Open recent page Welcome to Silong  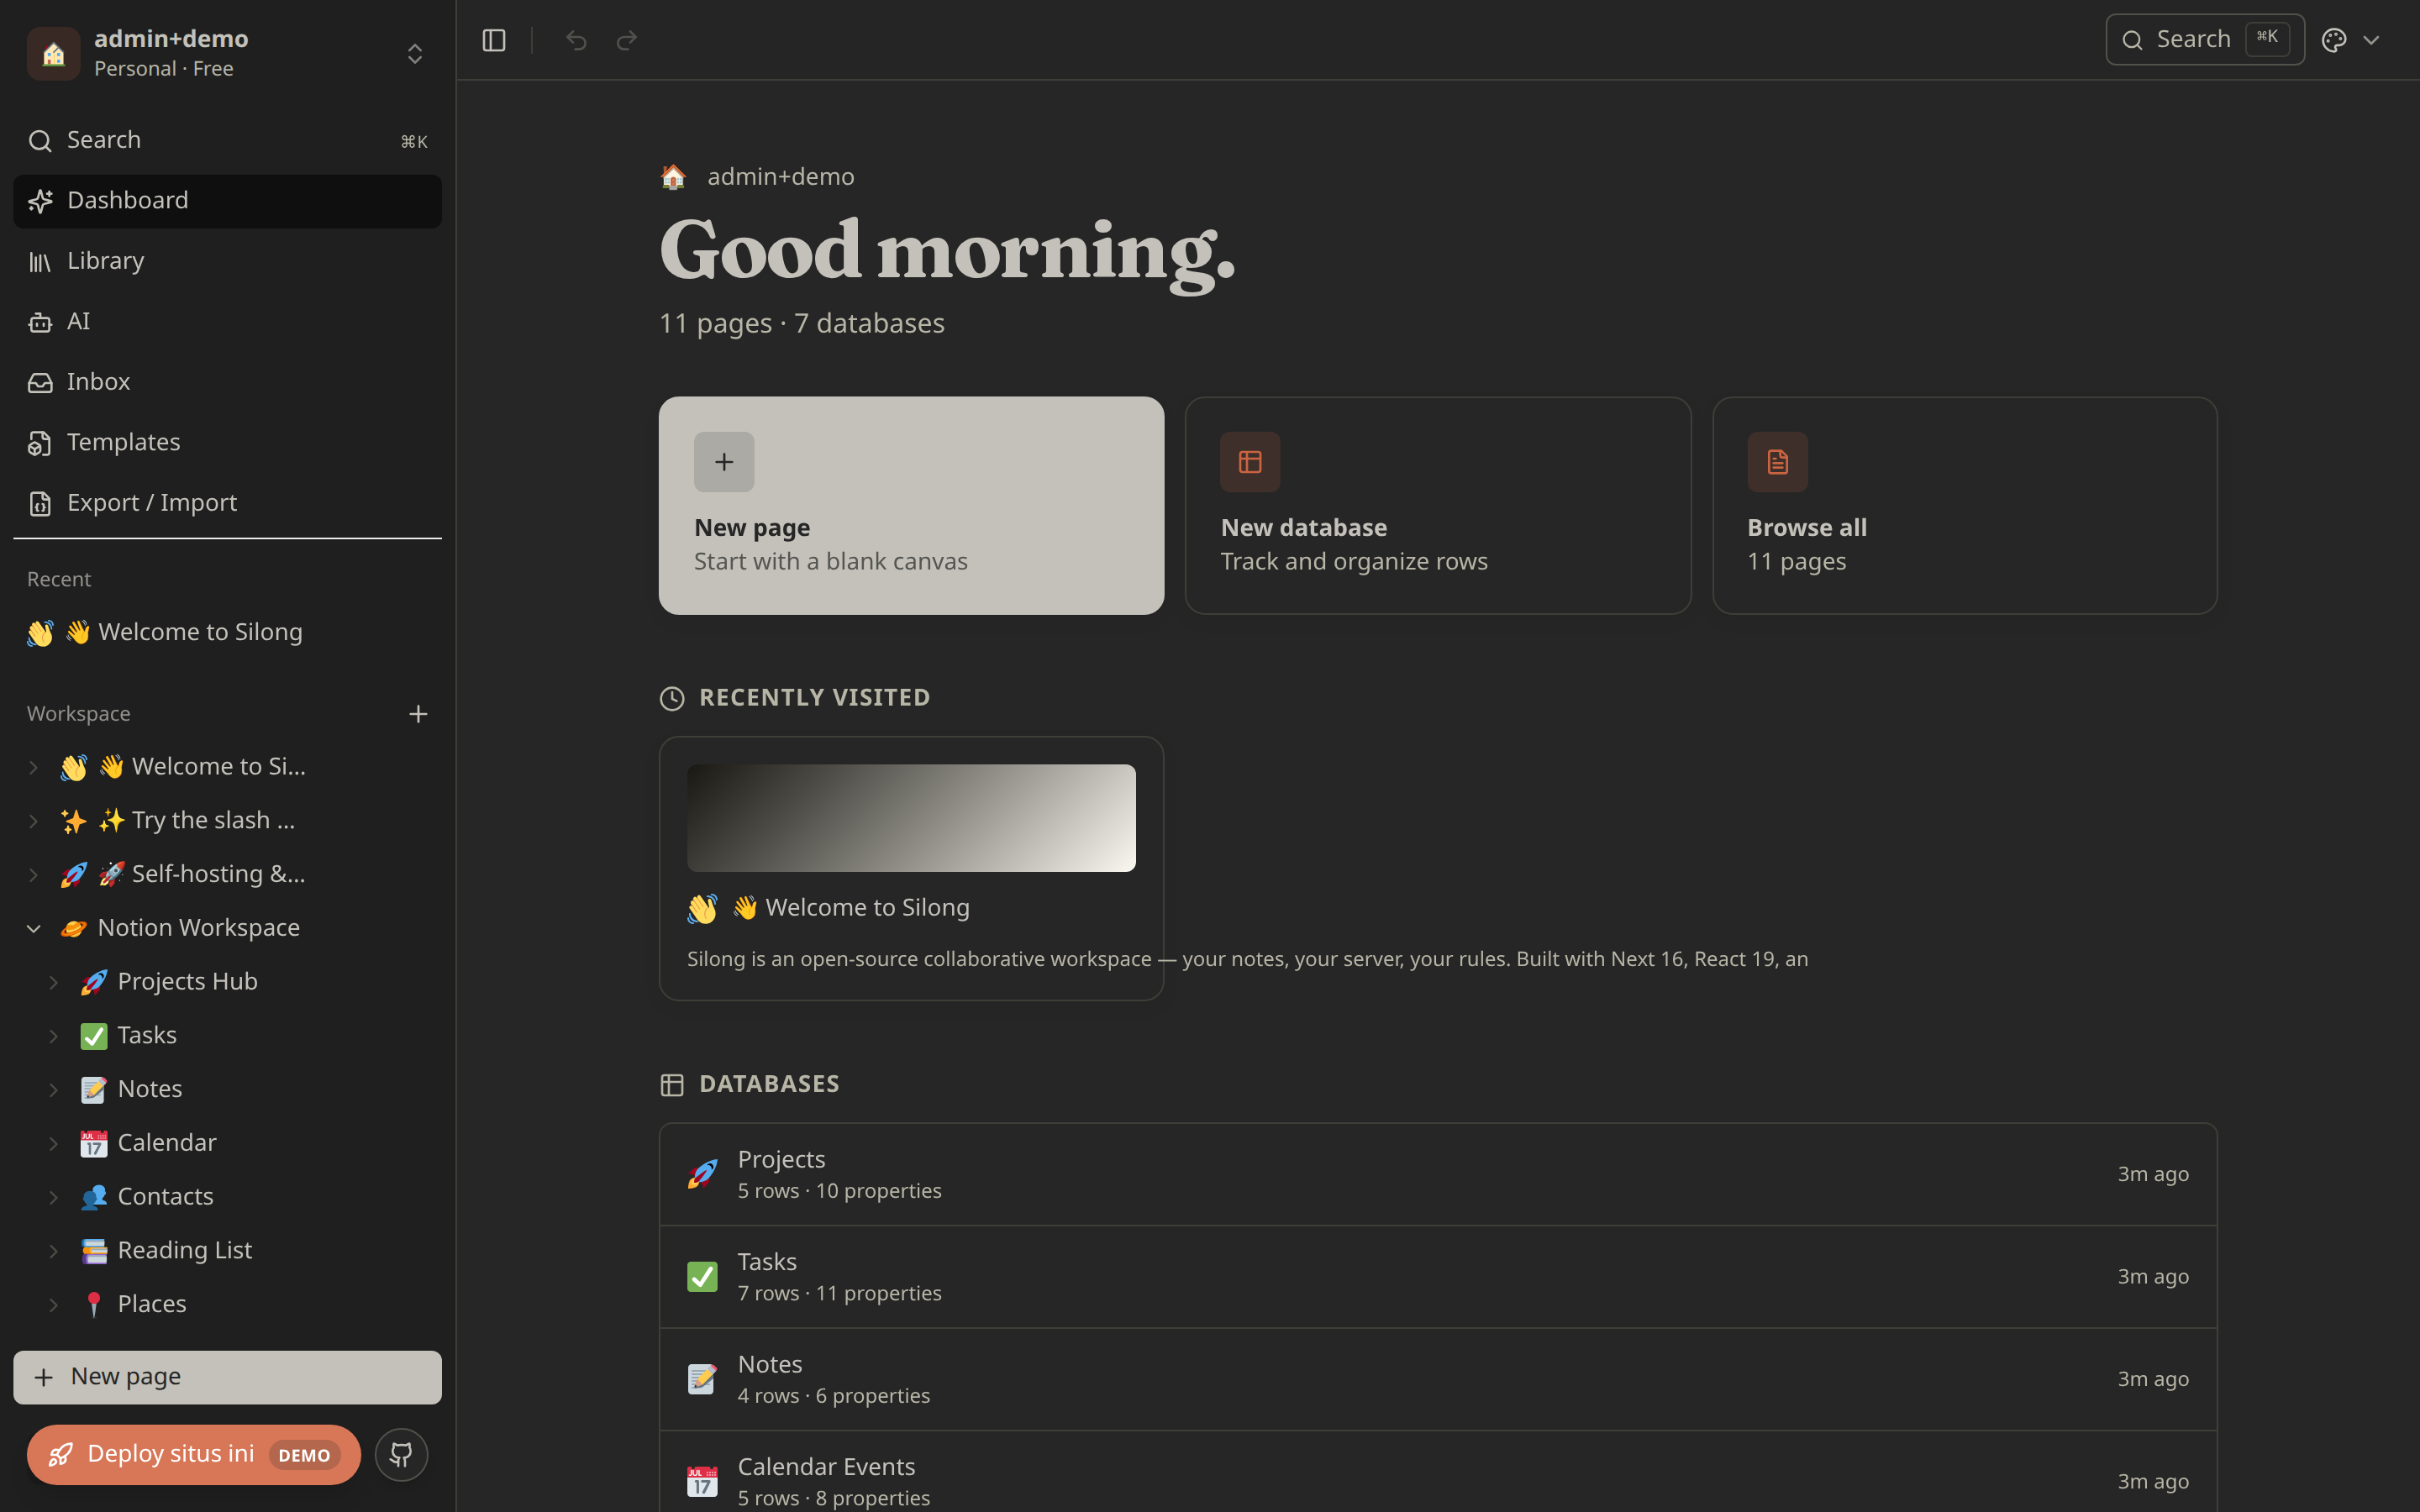point(228,633)
